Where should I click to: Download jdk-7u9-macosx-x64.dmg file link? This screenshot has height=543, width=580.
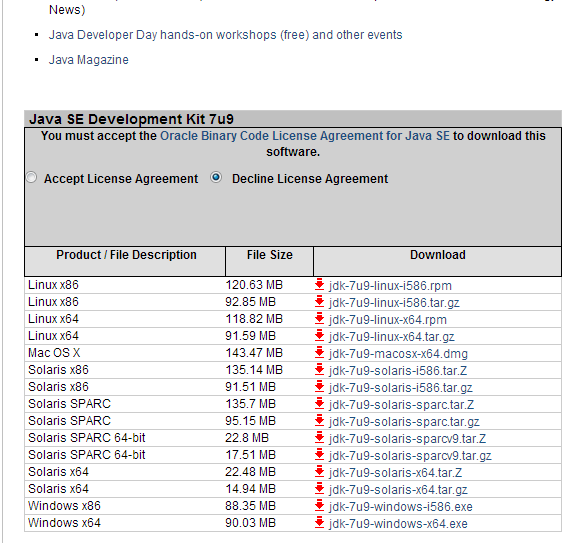[398, 354]
